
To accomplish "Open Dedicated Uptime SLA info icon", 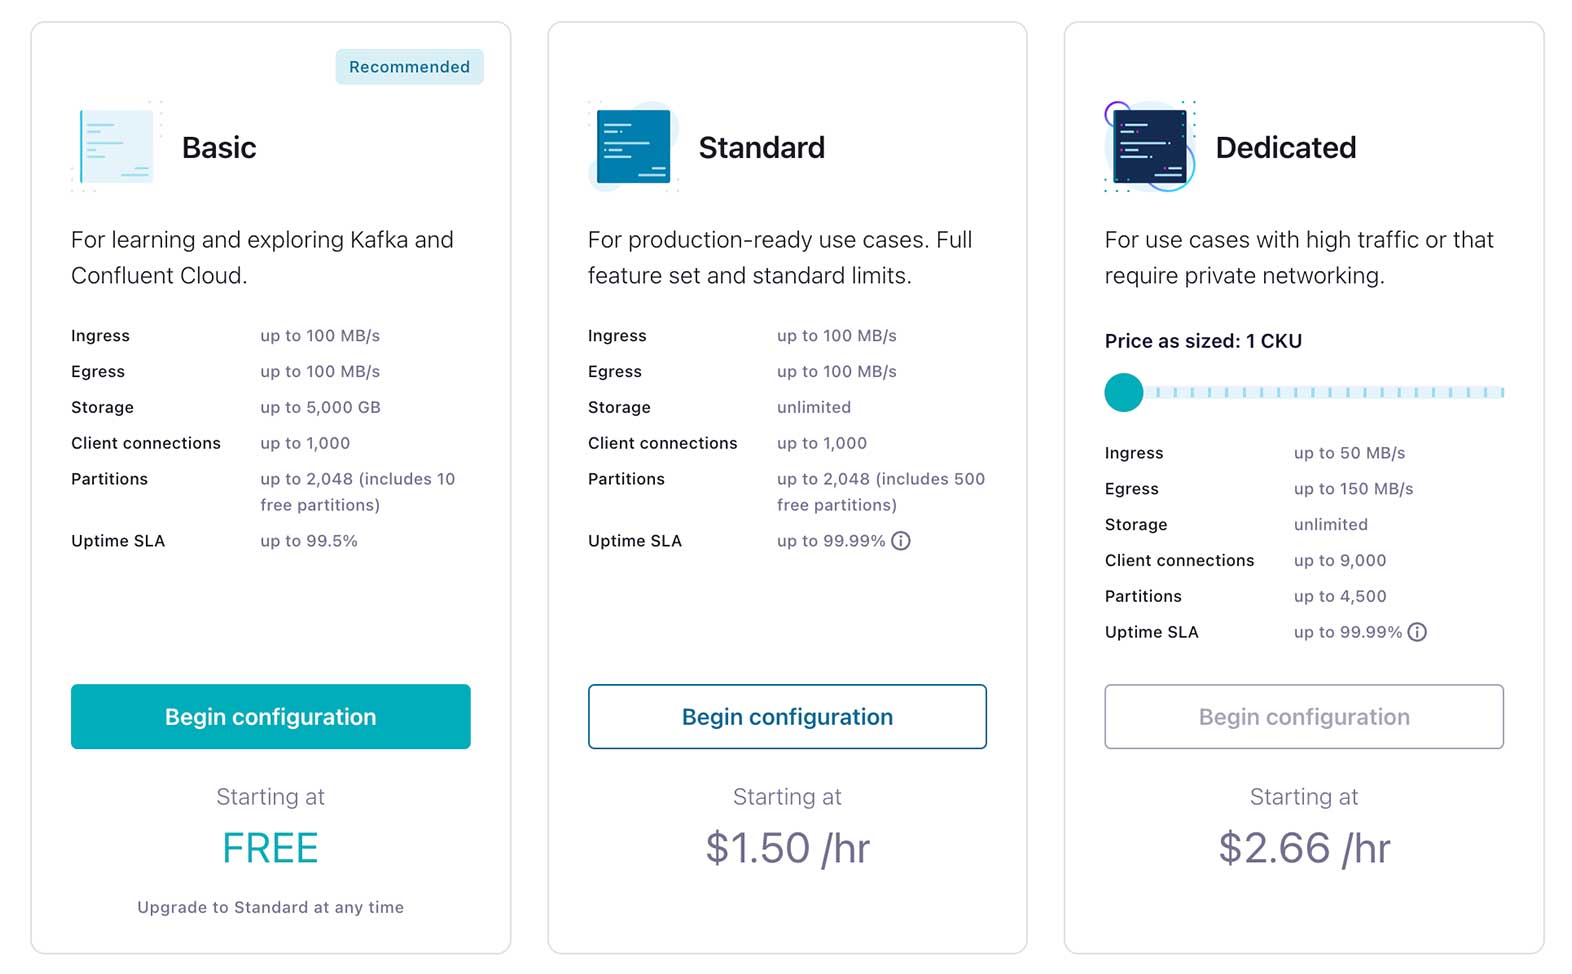I will (x=1417, y=632).
